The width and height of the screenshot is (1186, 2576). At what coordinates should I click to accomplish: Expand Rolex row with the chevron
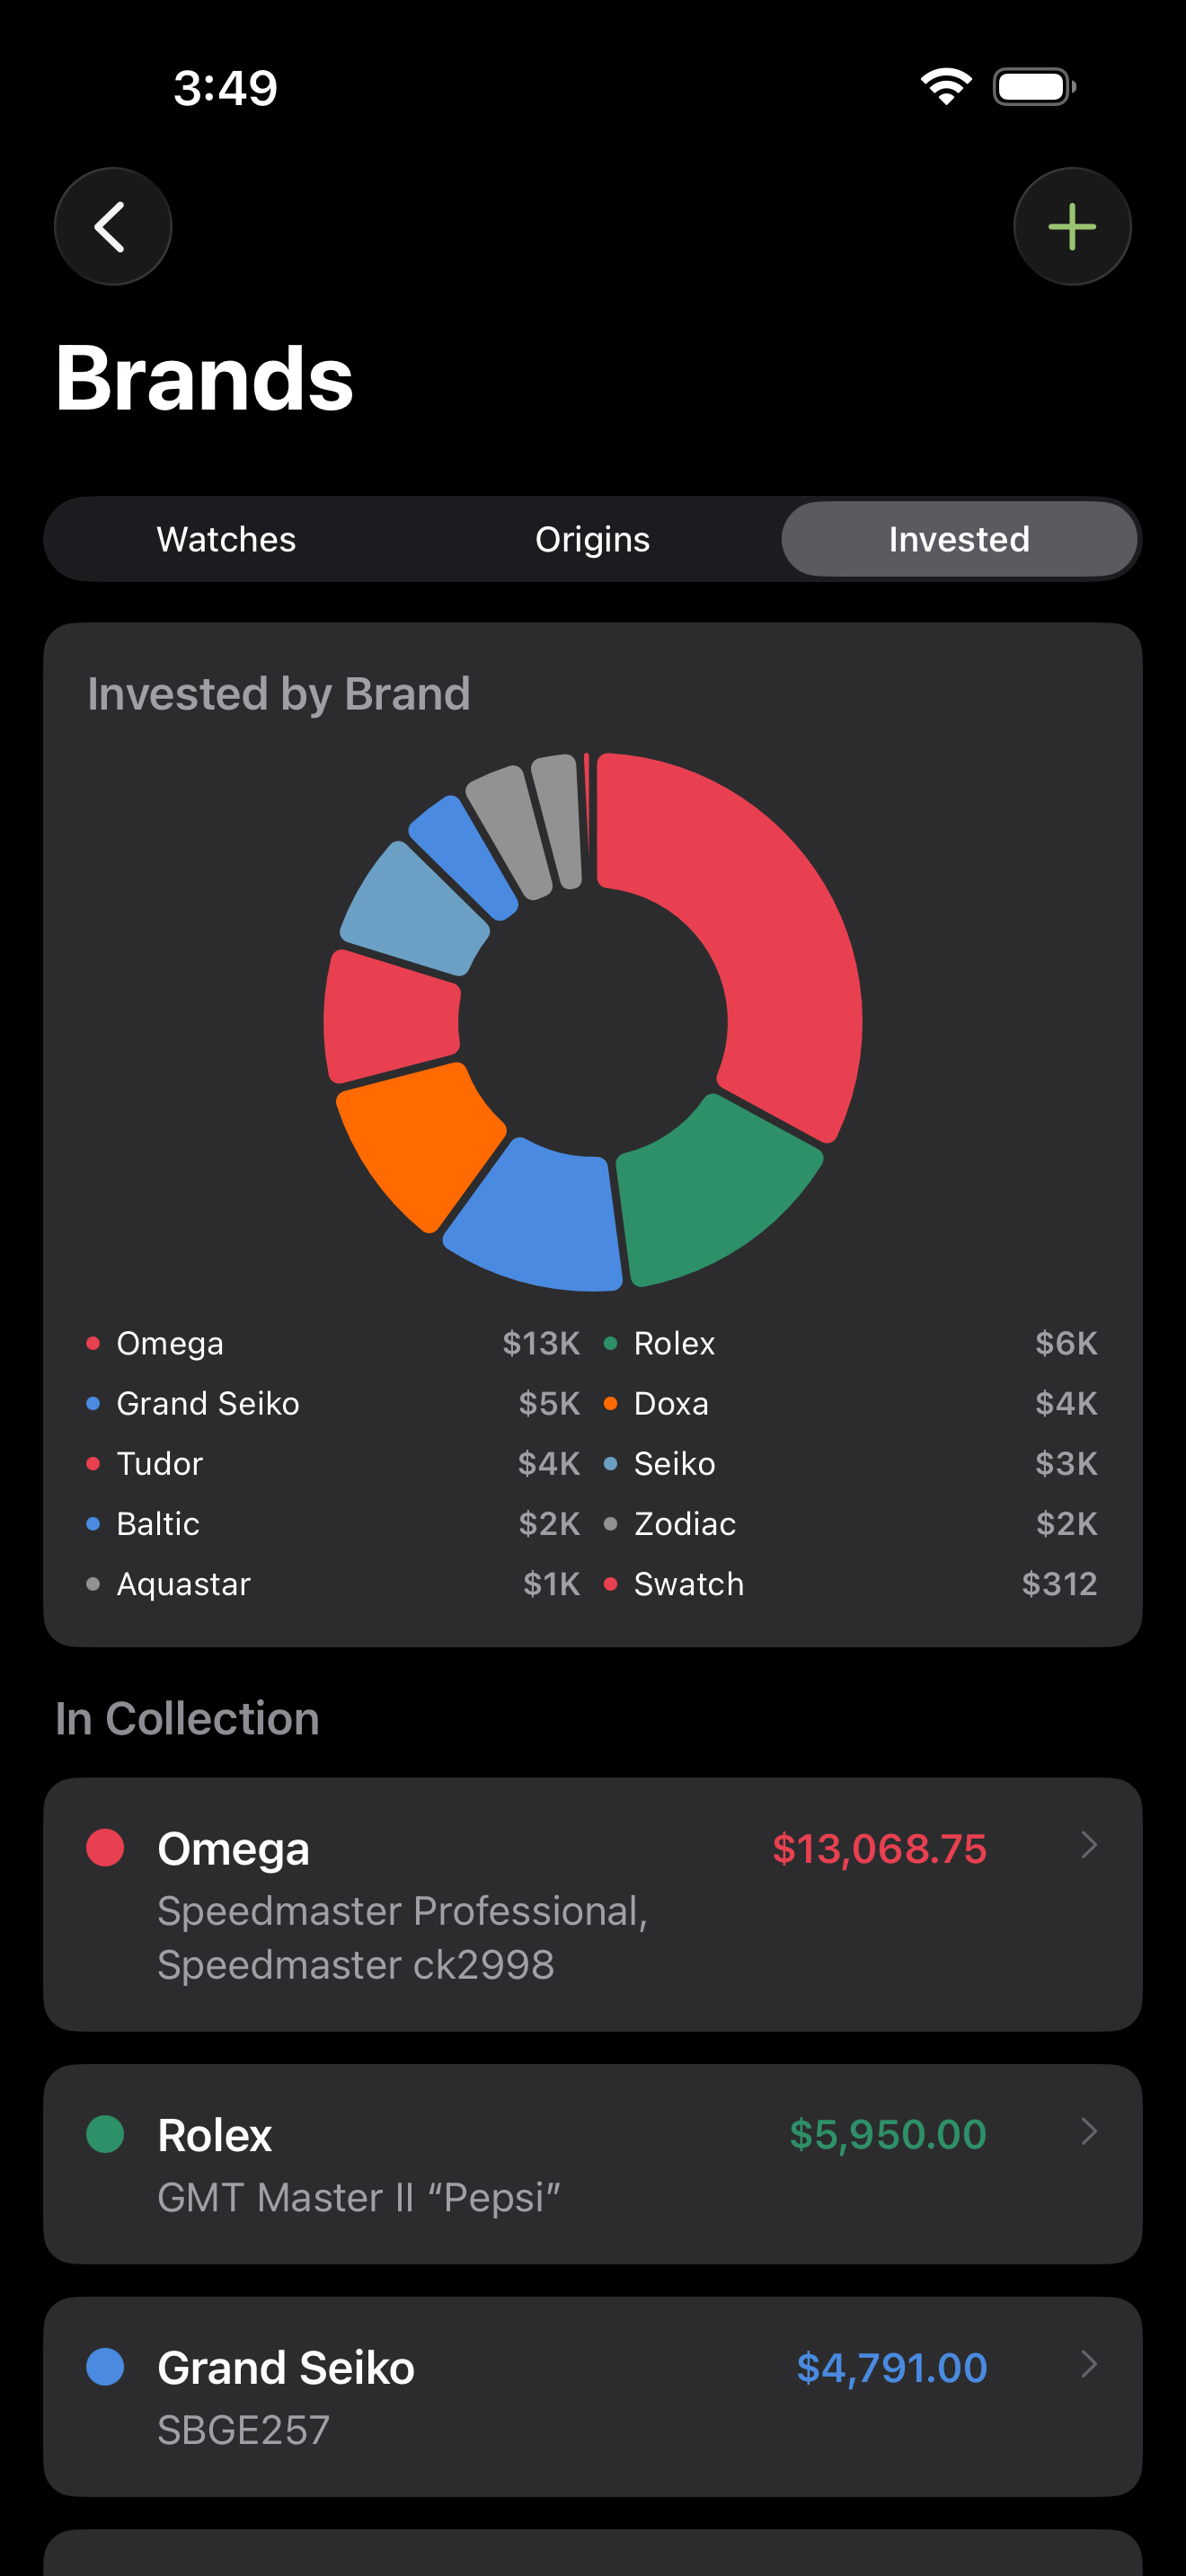[1089, 2131]
